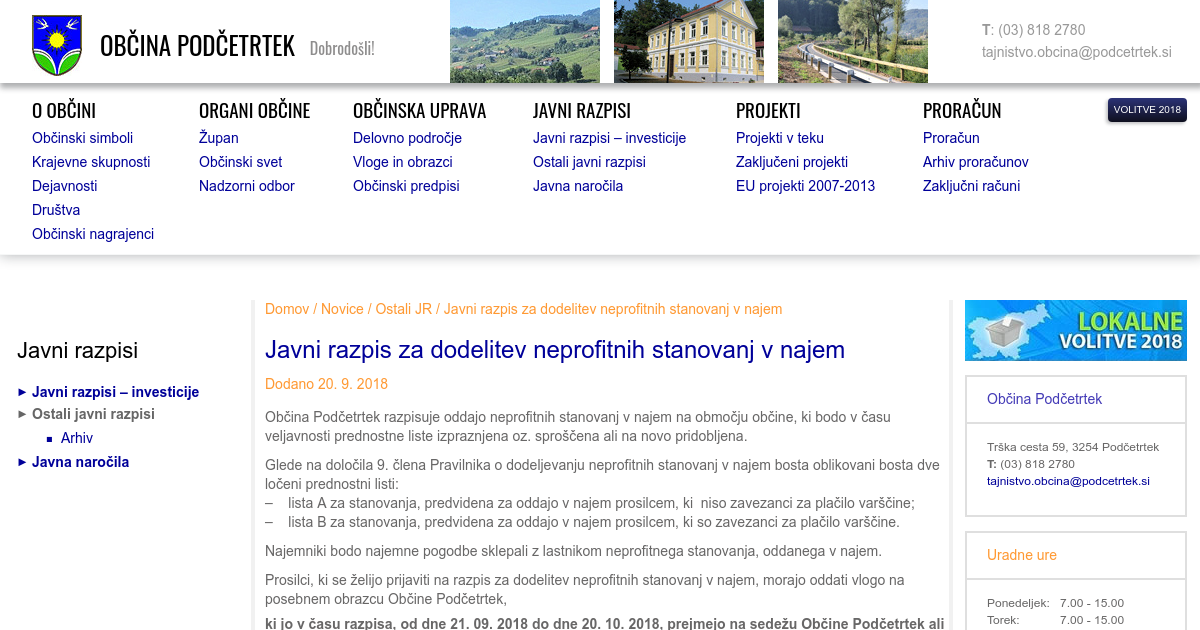
Task: Click Domov in the breadcrumb
Action: coord(287,309)
